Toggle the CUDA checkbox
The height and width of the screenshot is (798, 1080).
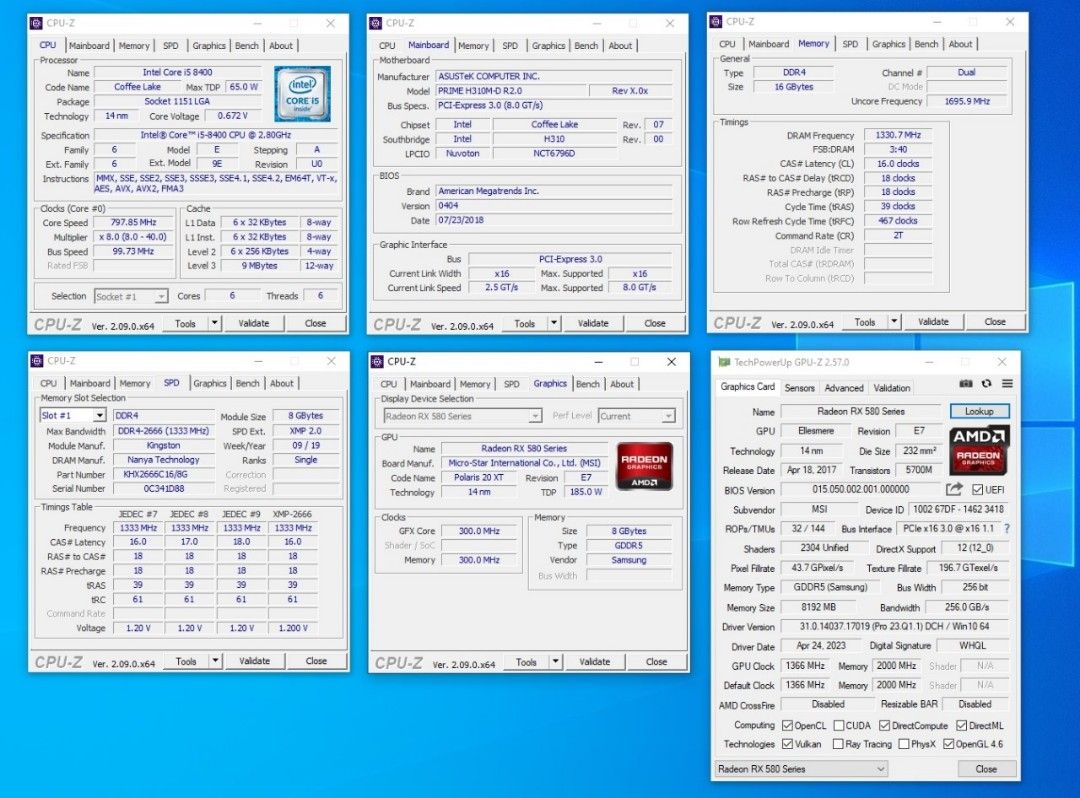pyautogui.click(x=838, y=725)
